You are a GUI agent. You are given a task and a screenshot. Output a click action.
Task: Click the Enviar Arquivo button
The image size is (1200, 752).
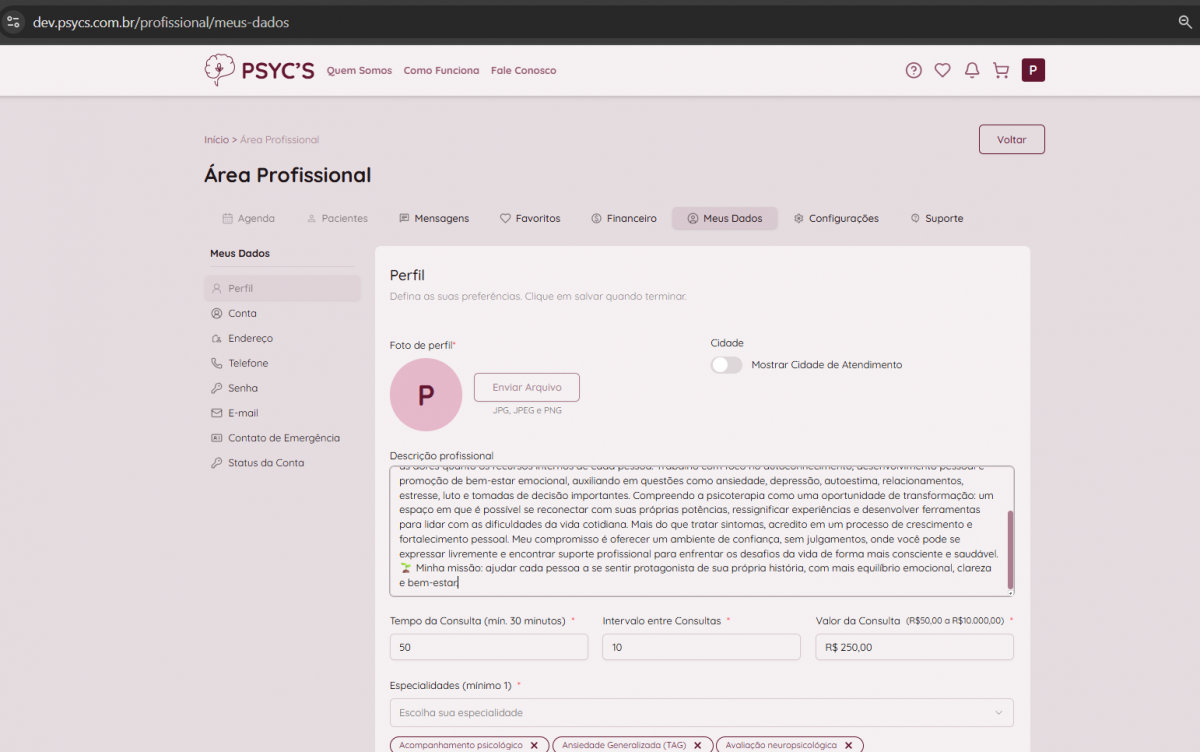526,387
